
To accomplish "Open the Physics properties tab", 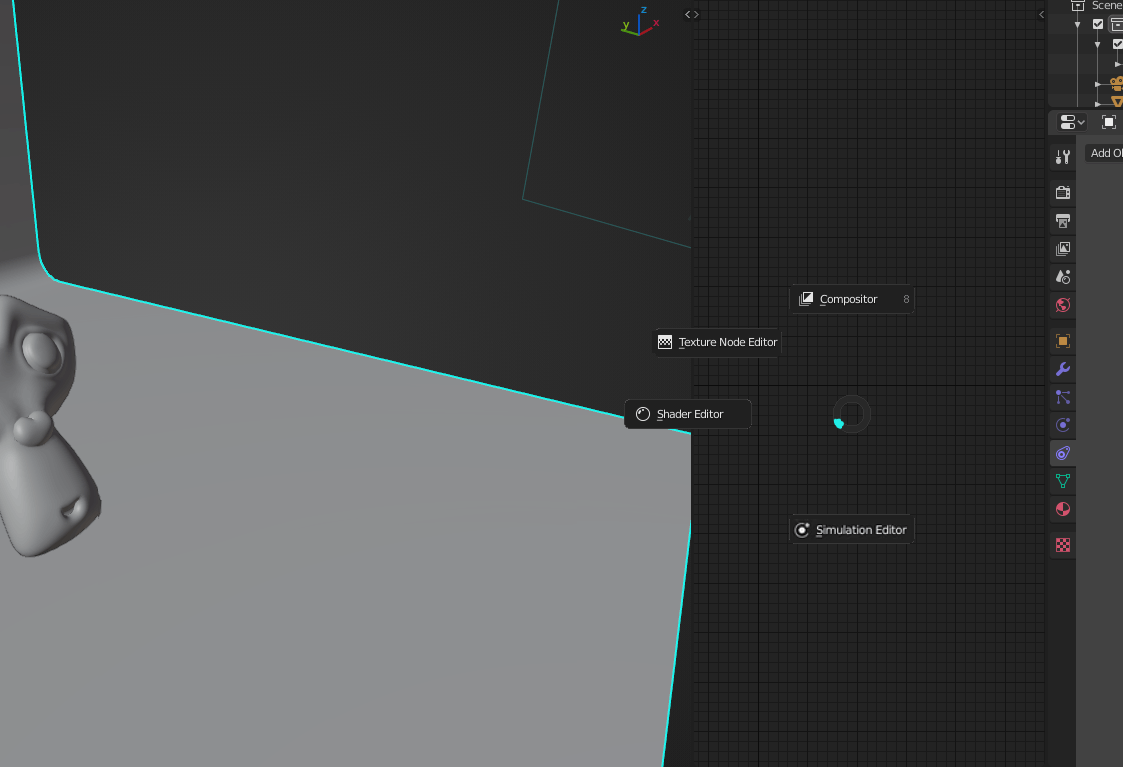I will tap(1063, 425).
